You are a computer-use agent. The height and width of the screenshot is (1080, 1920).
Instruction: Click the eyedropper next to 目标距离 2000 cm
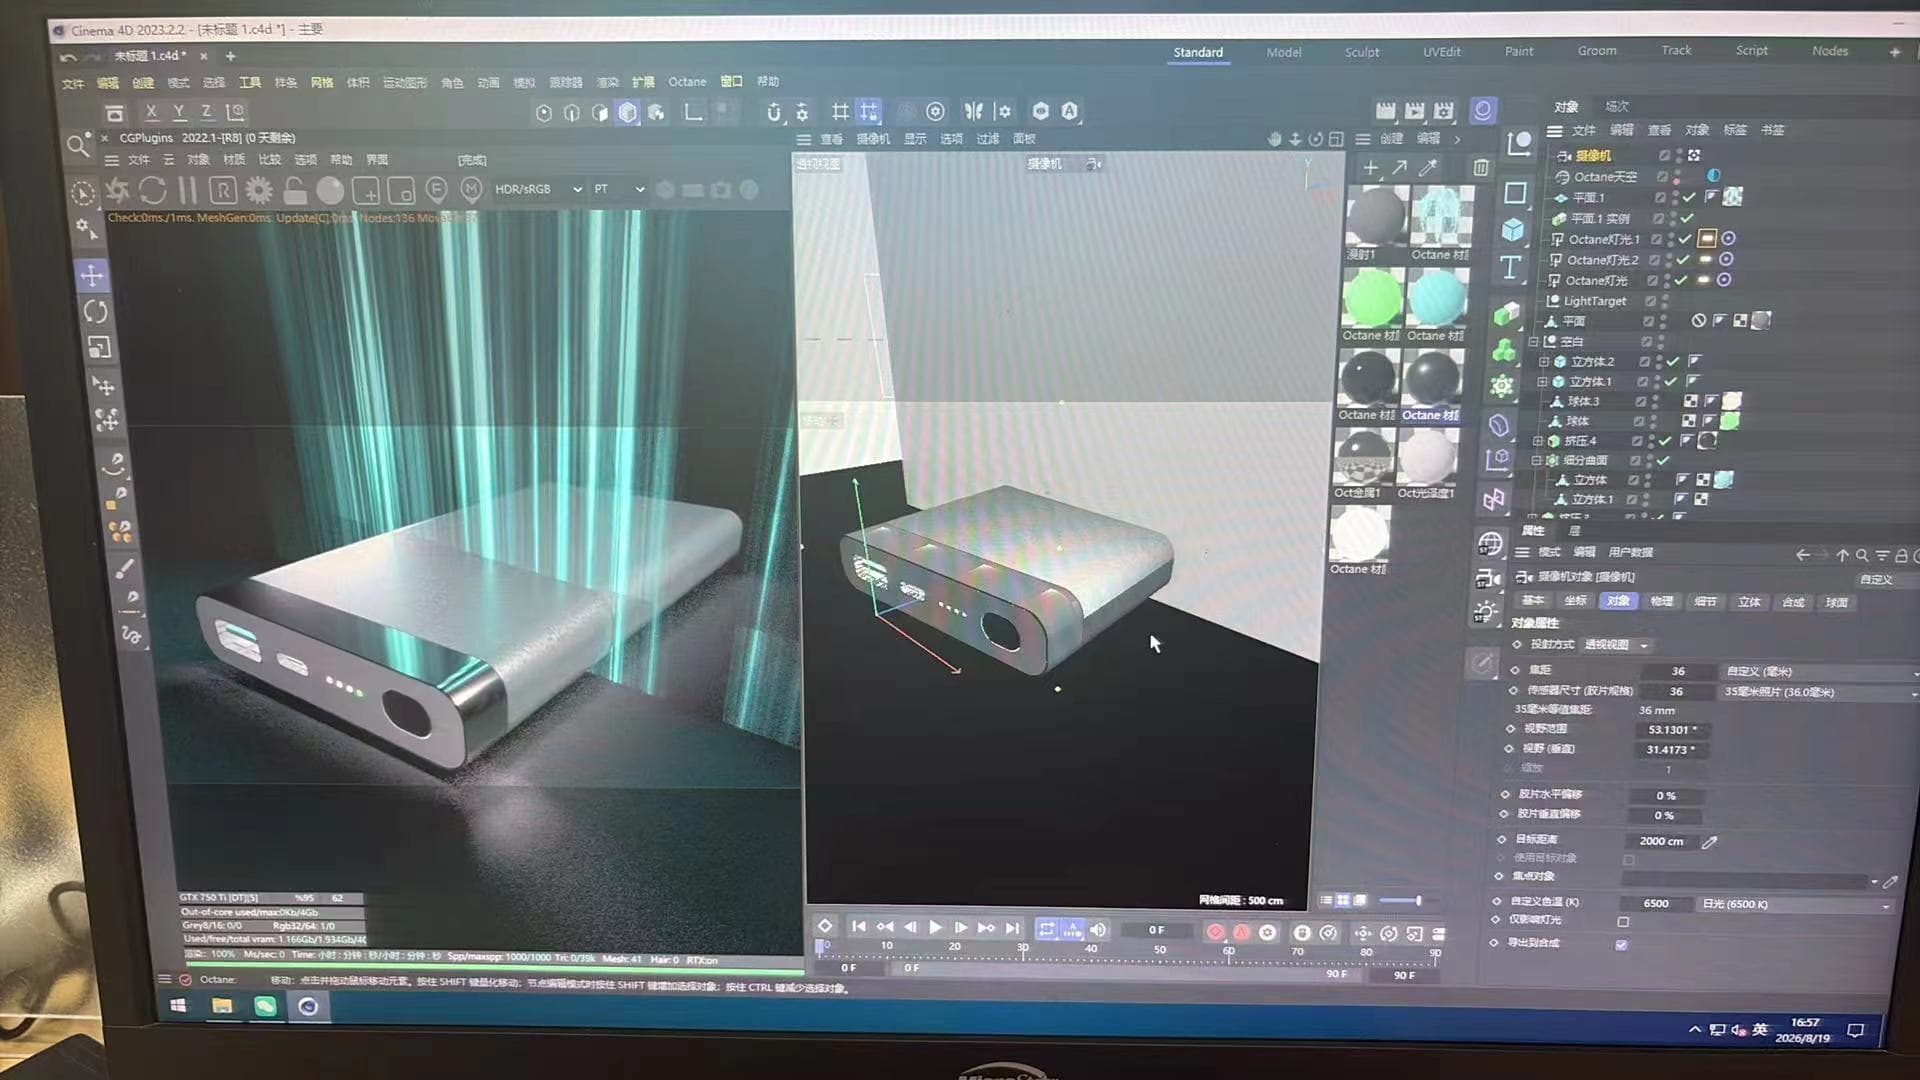tap(1710, 842)
